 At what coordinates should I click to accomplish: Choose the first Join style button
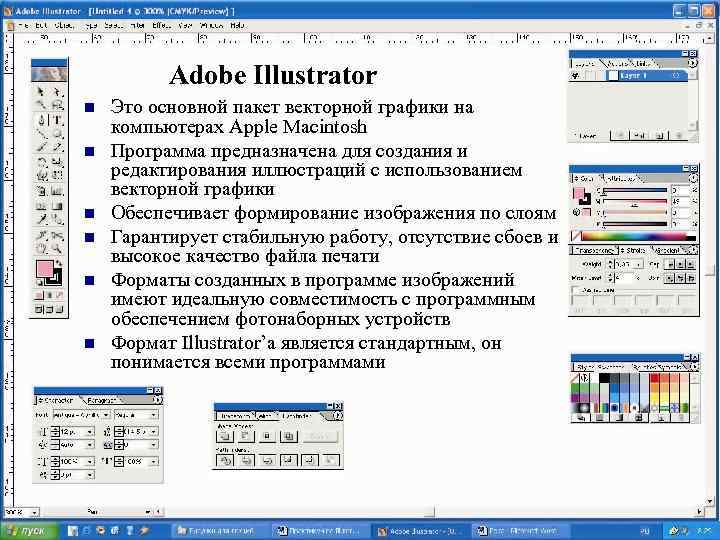click(670, 278)
